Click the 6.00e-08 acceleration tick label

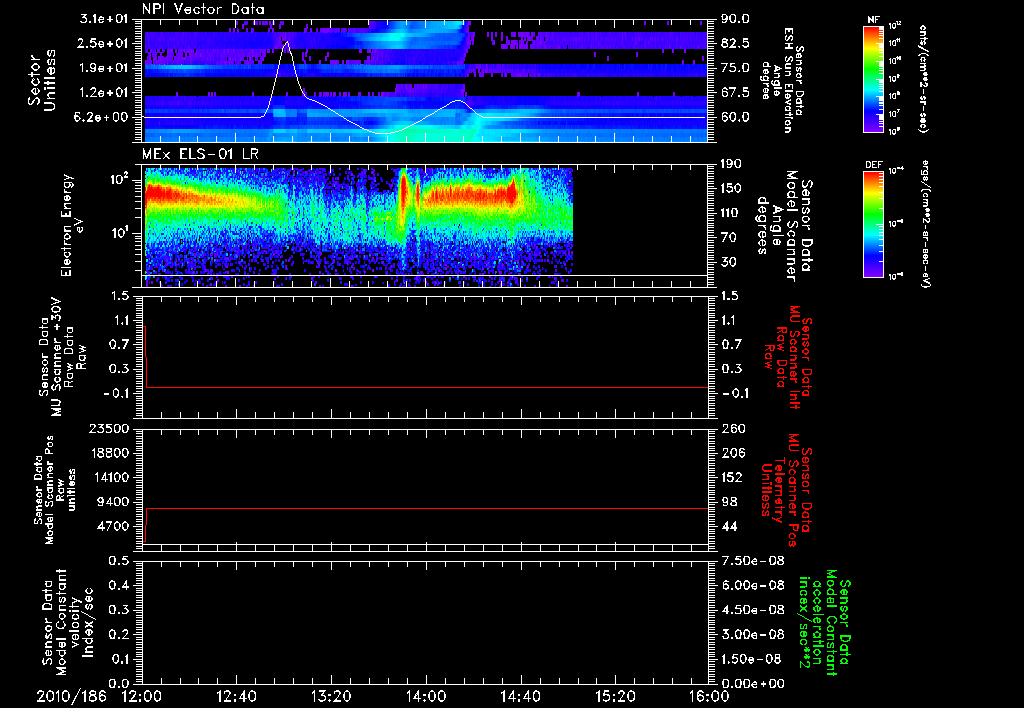tap(753, 585)
